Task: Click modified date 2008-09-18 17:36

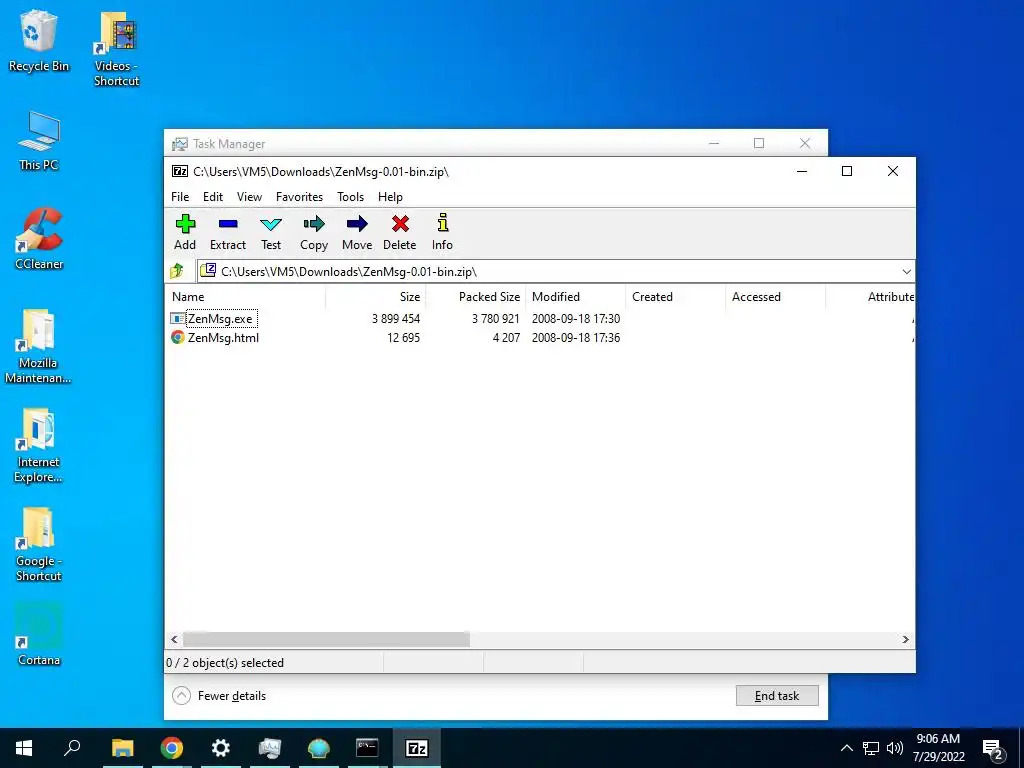Action: [576, 338]
